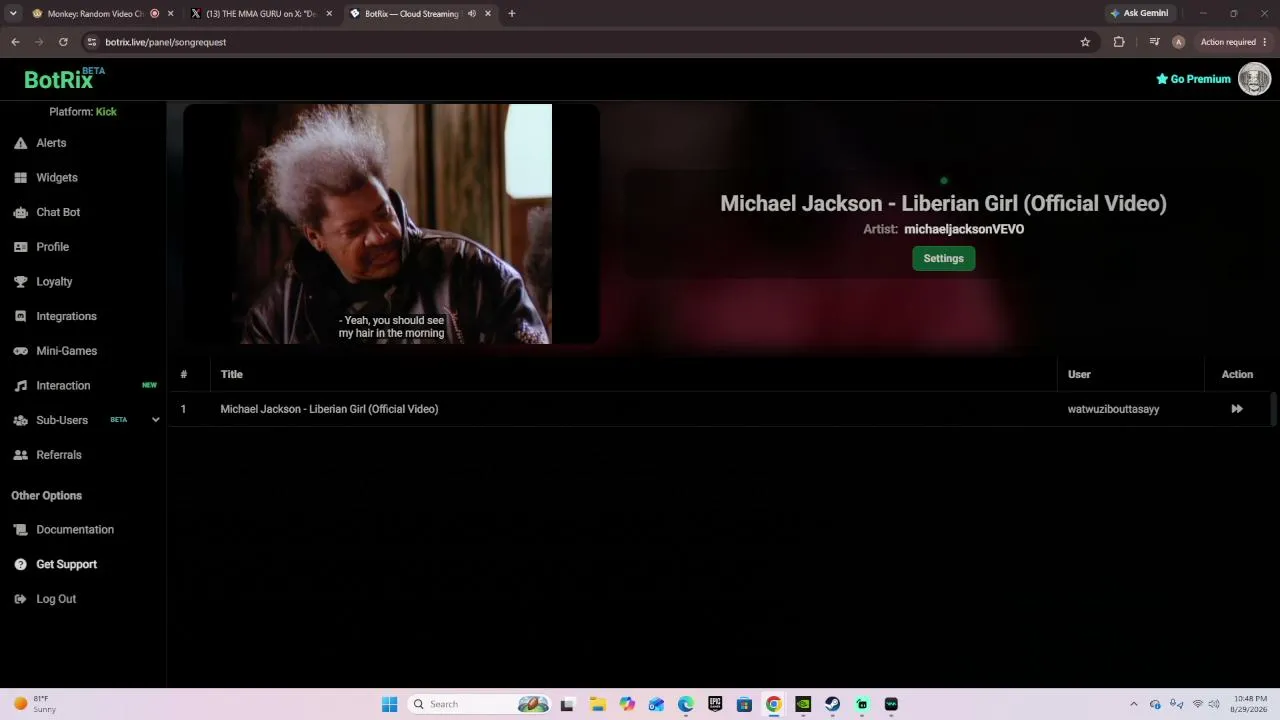Mute the BotRix tab audio
This screenshot has height=720, width=1280.
pyautogui.click(x=472, y=14)
